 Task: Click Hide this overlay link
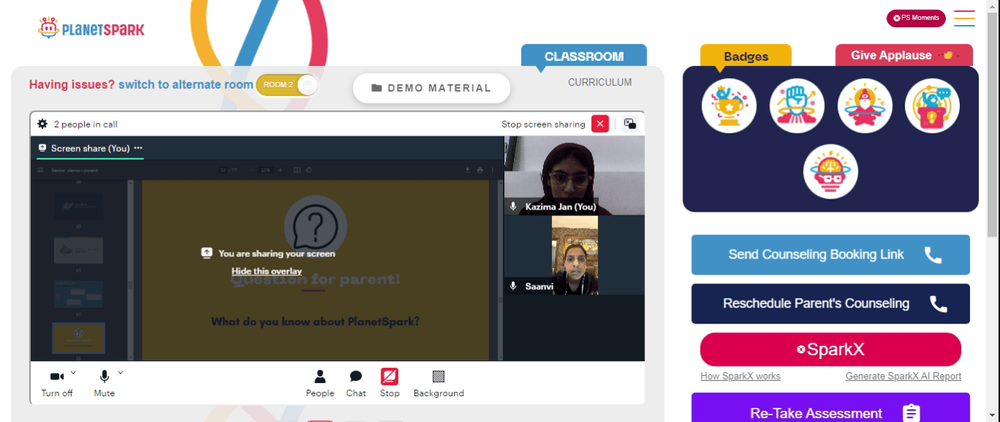(267, 271)
